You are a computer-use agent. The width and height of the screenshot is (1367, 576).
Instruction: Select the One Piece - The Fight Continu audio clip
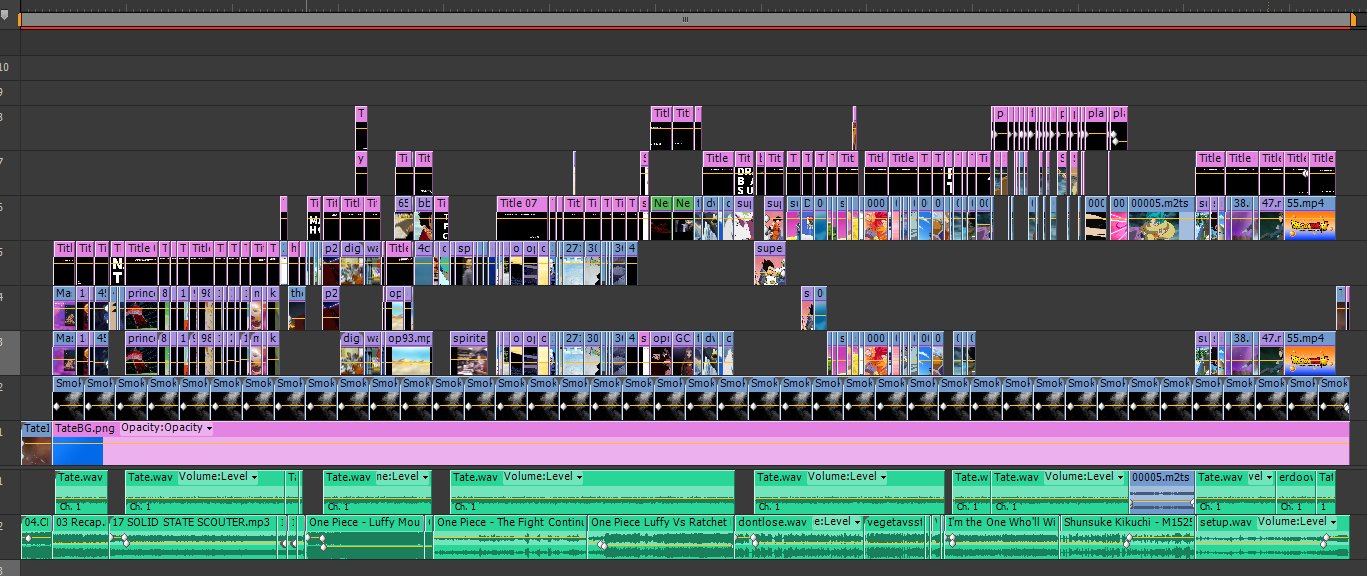[510, 537]
